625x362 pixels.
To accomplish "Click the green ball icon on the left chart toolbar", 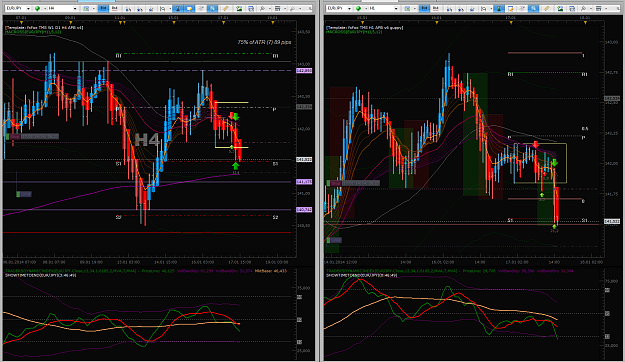I will click(37, 8).
